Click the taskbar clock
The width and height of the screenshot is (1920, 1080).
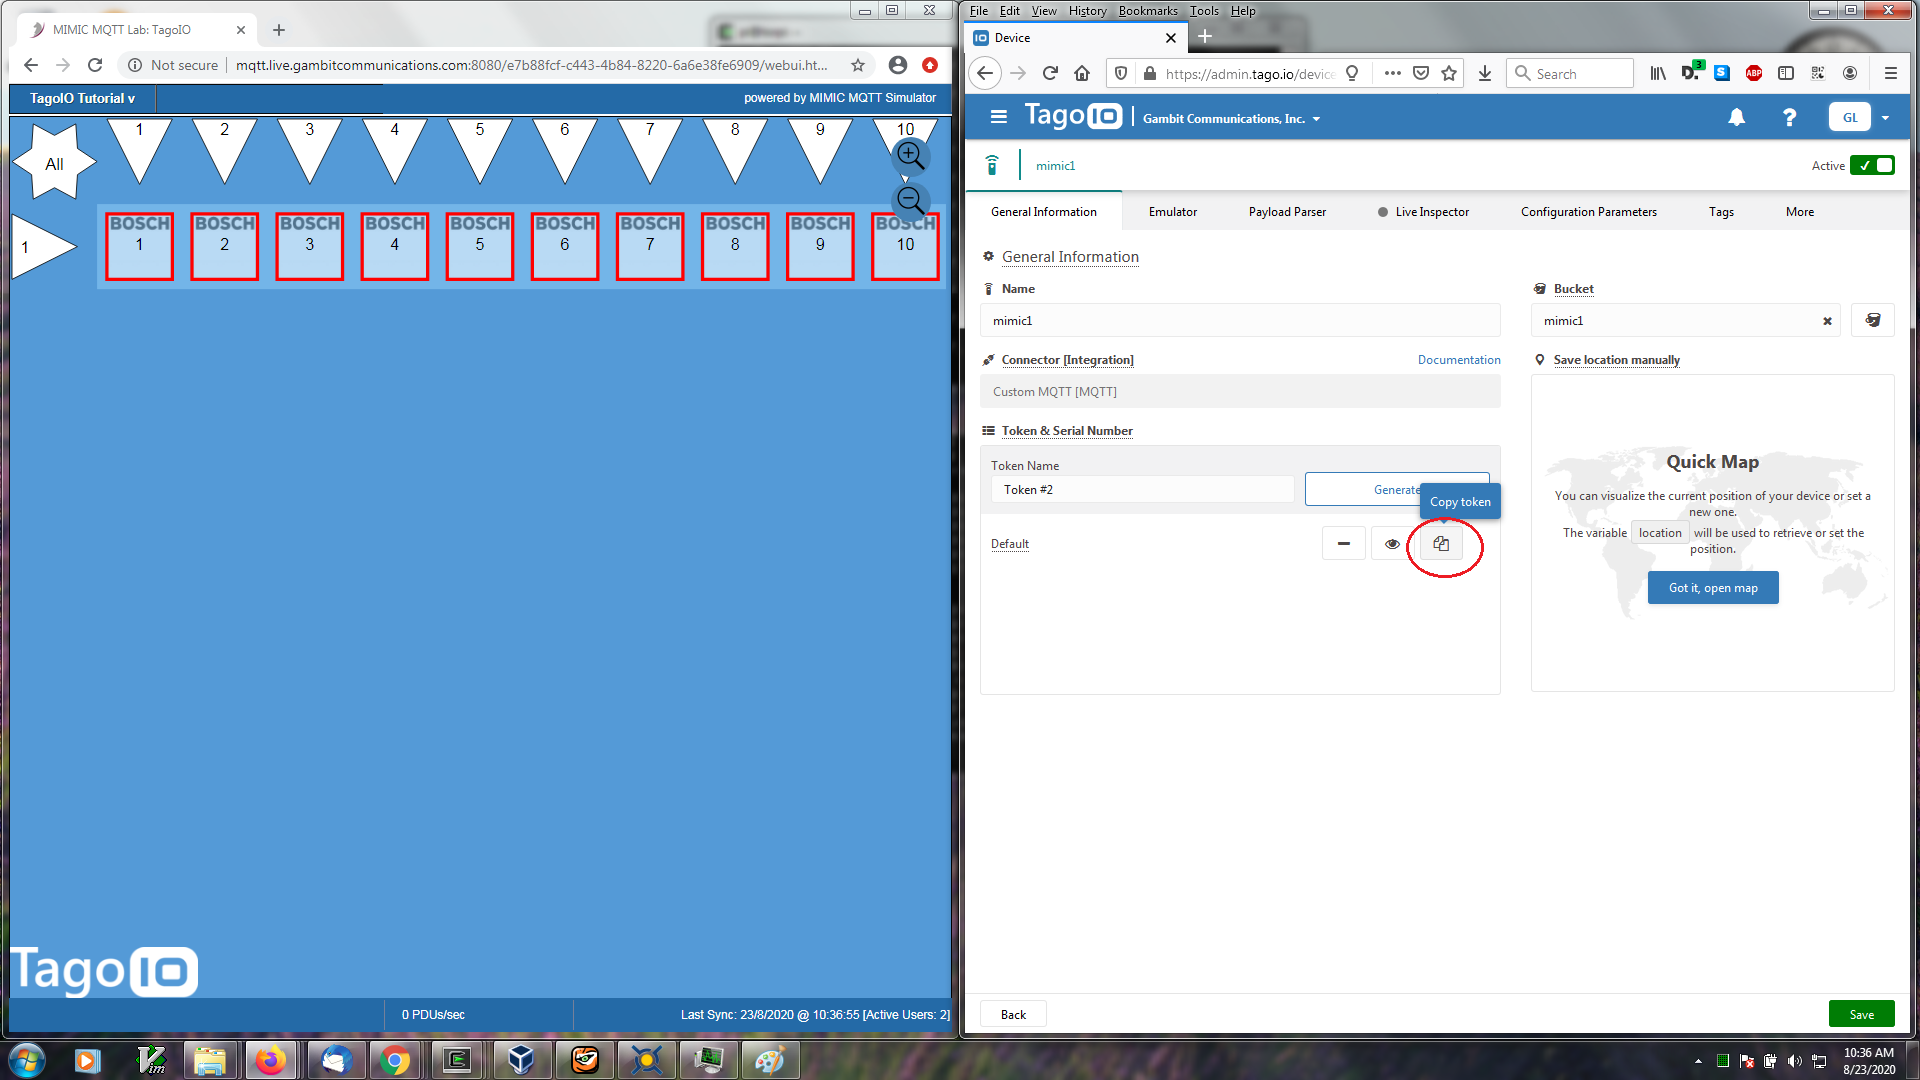pos(1868,1060)
